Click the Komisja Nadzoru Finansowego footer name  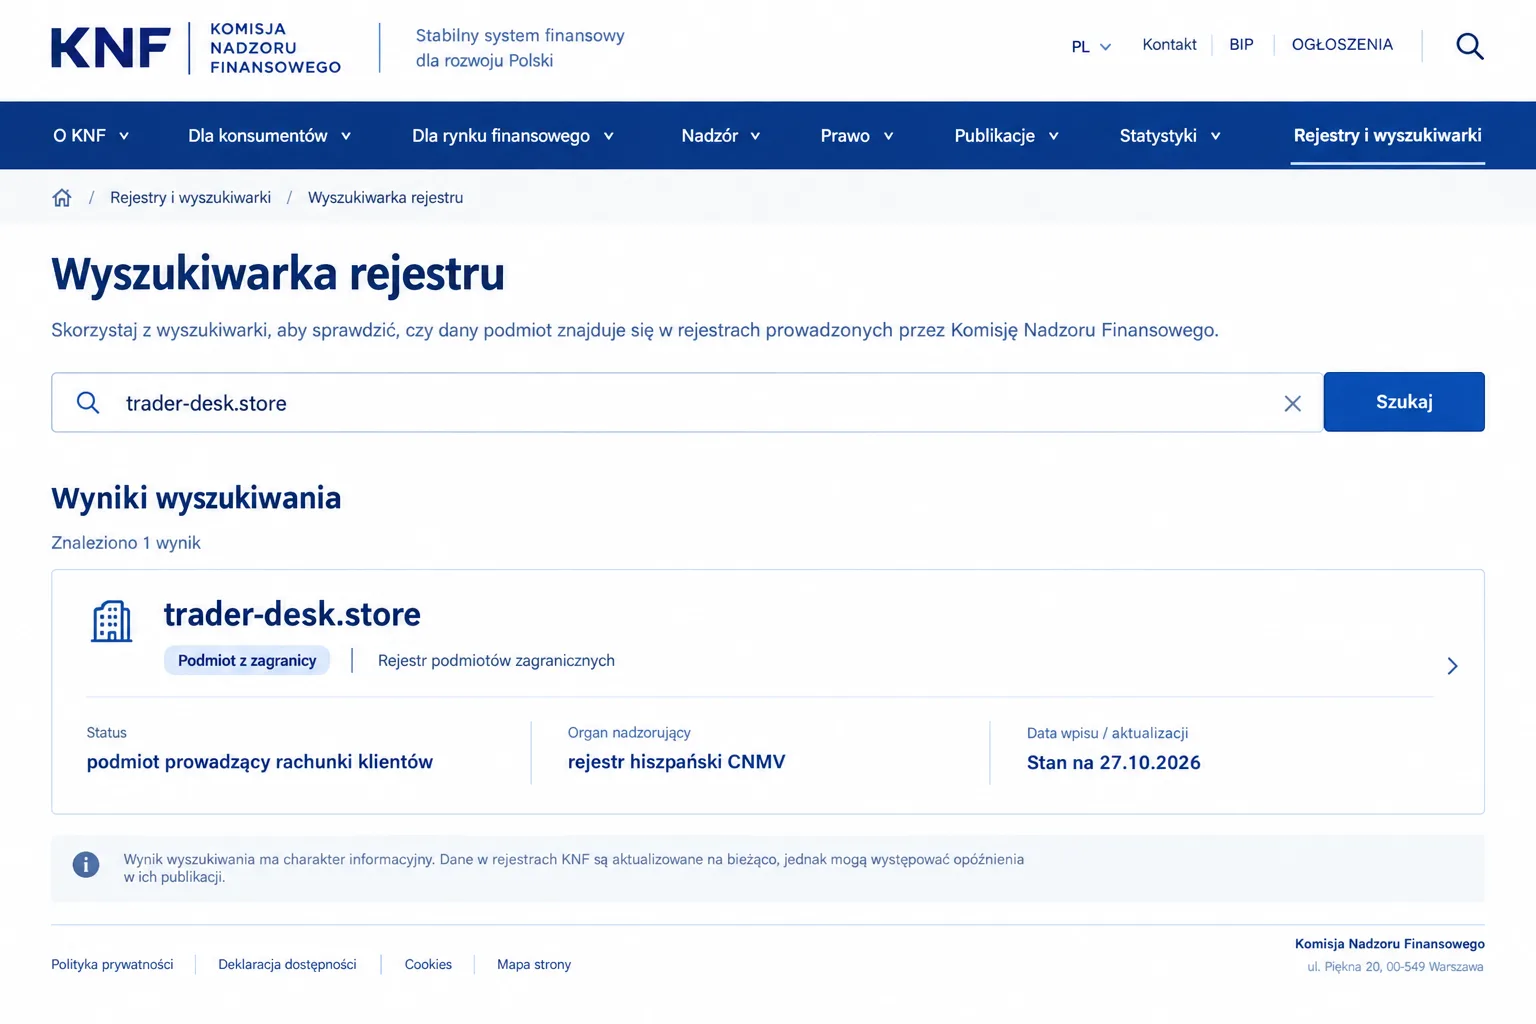pyautogui.click(x=1389, y=944)
